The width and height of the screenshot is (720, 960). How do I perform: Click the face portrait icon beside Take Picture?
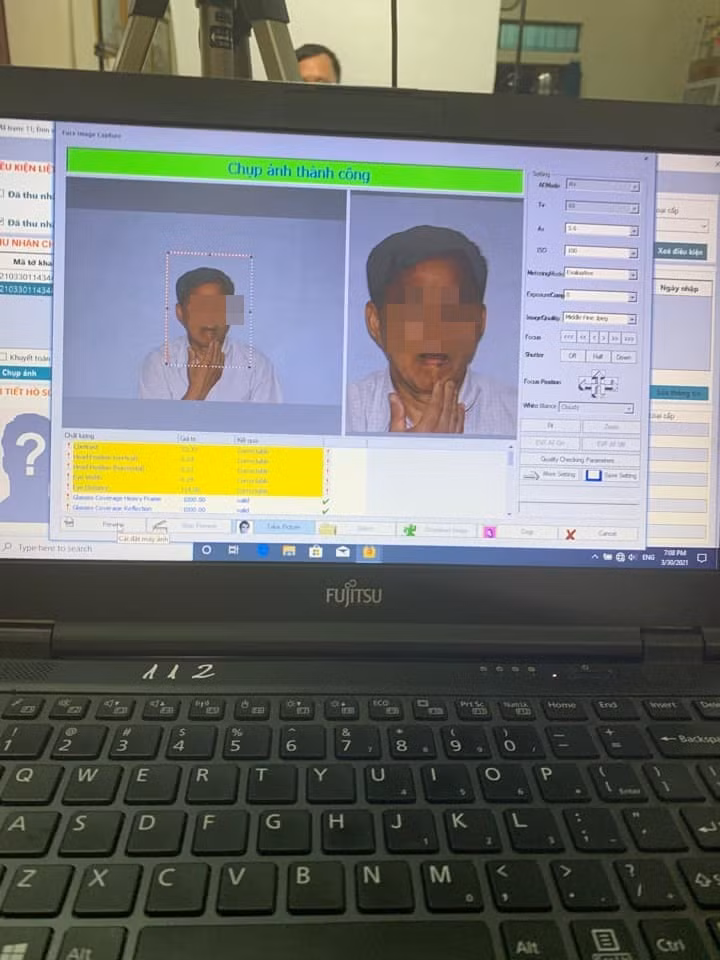[244, 527]
